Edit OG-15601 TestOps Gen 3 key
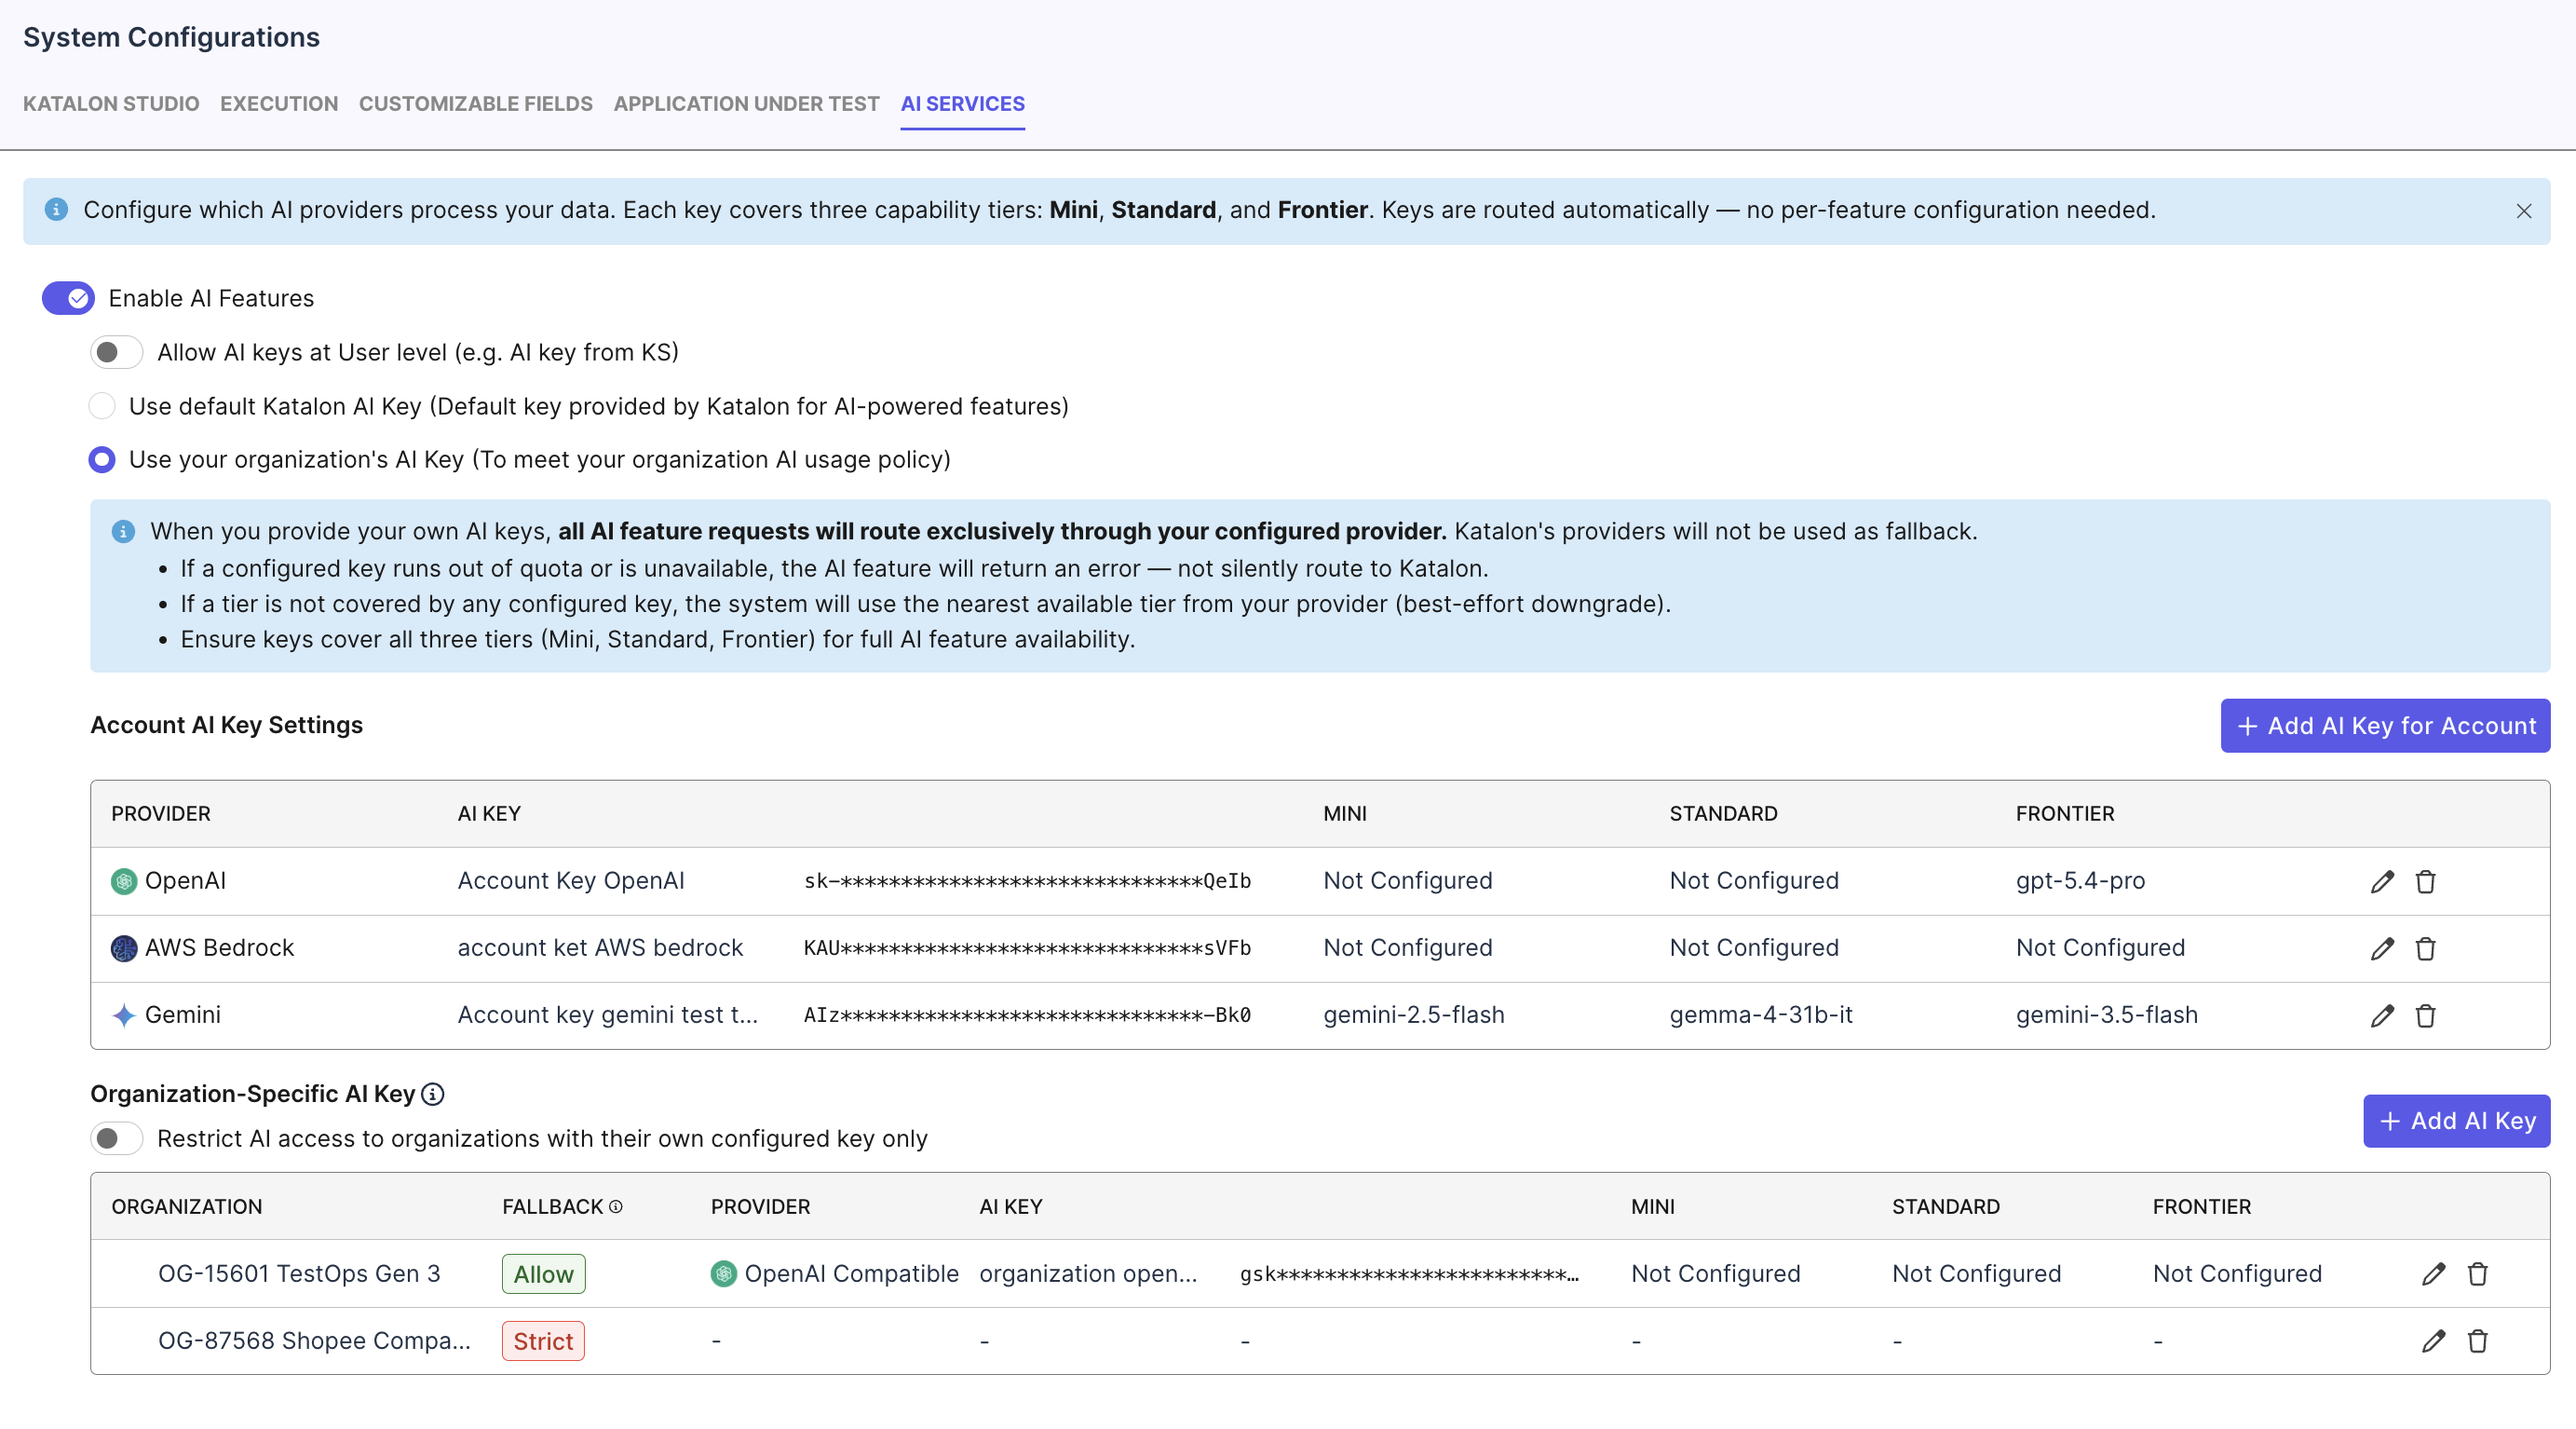 pyautogui.click(x=2434, y=1273)
